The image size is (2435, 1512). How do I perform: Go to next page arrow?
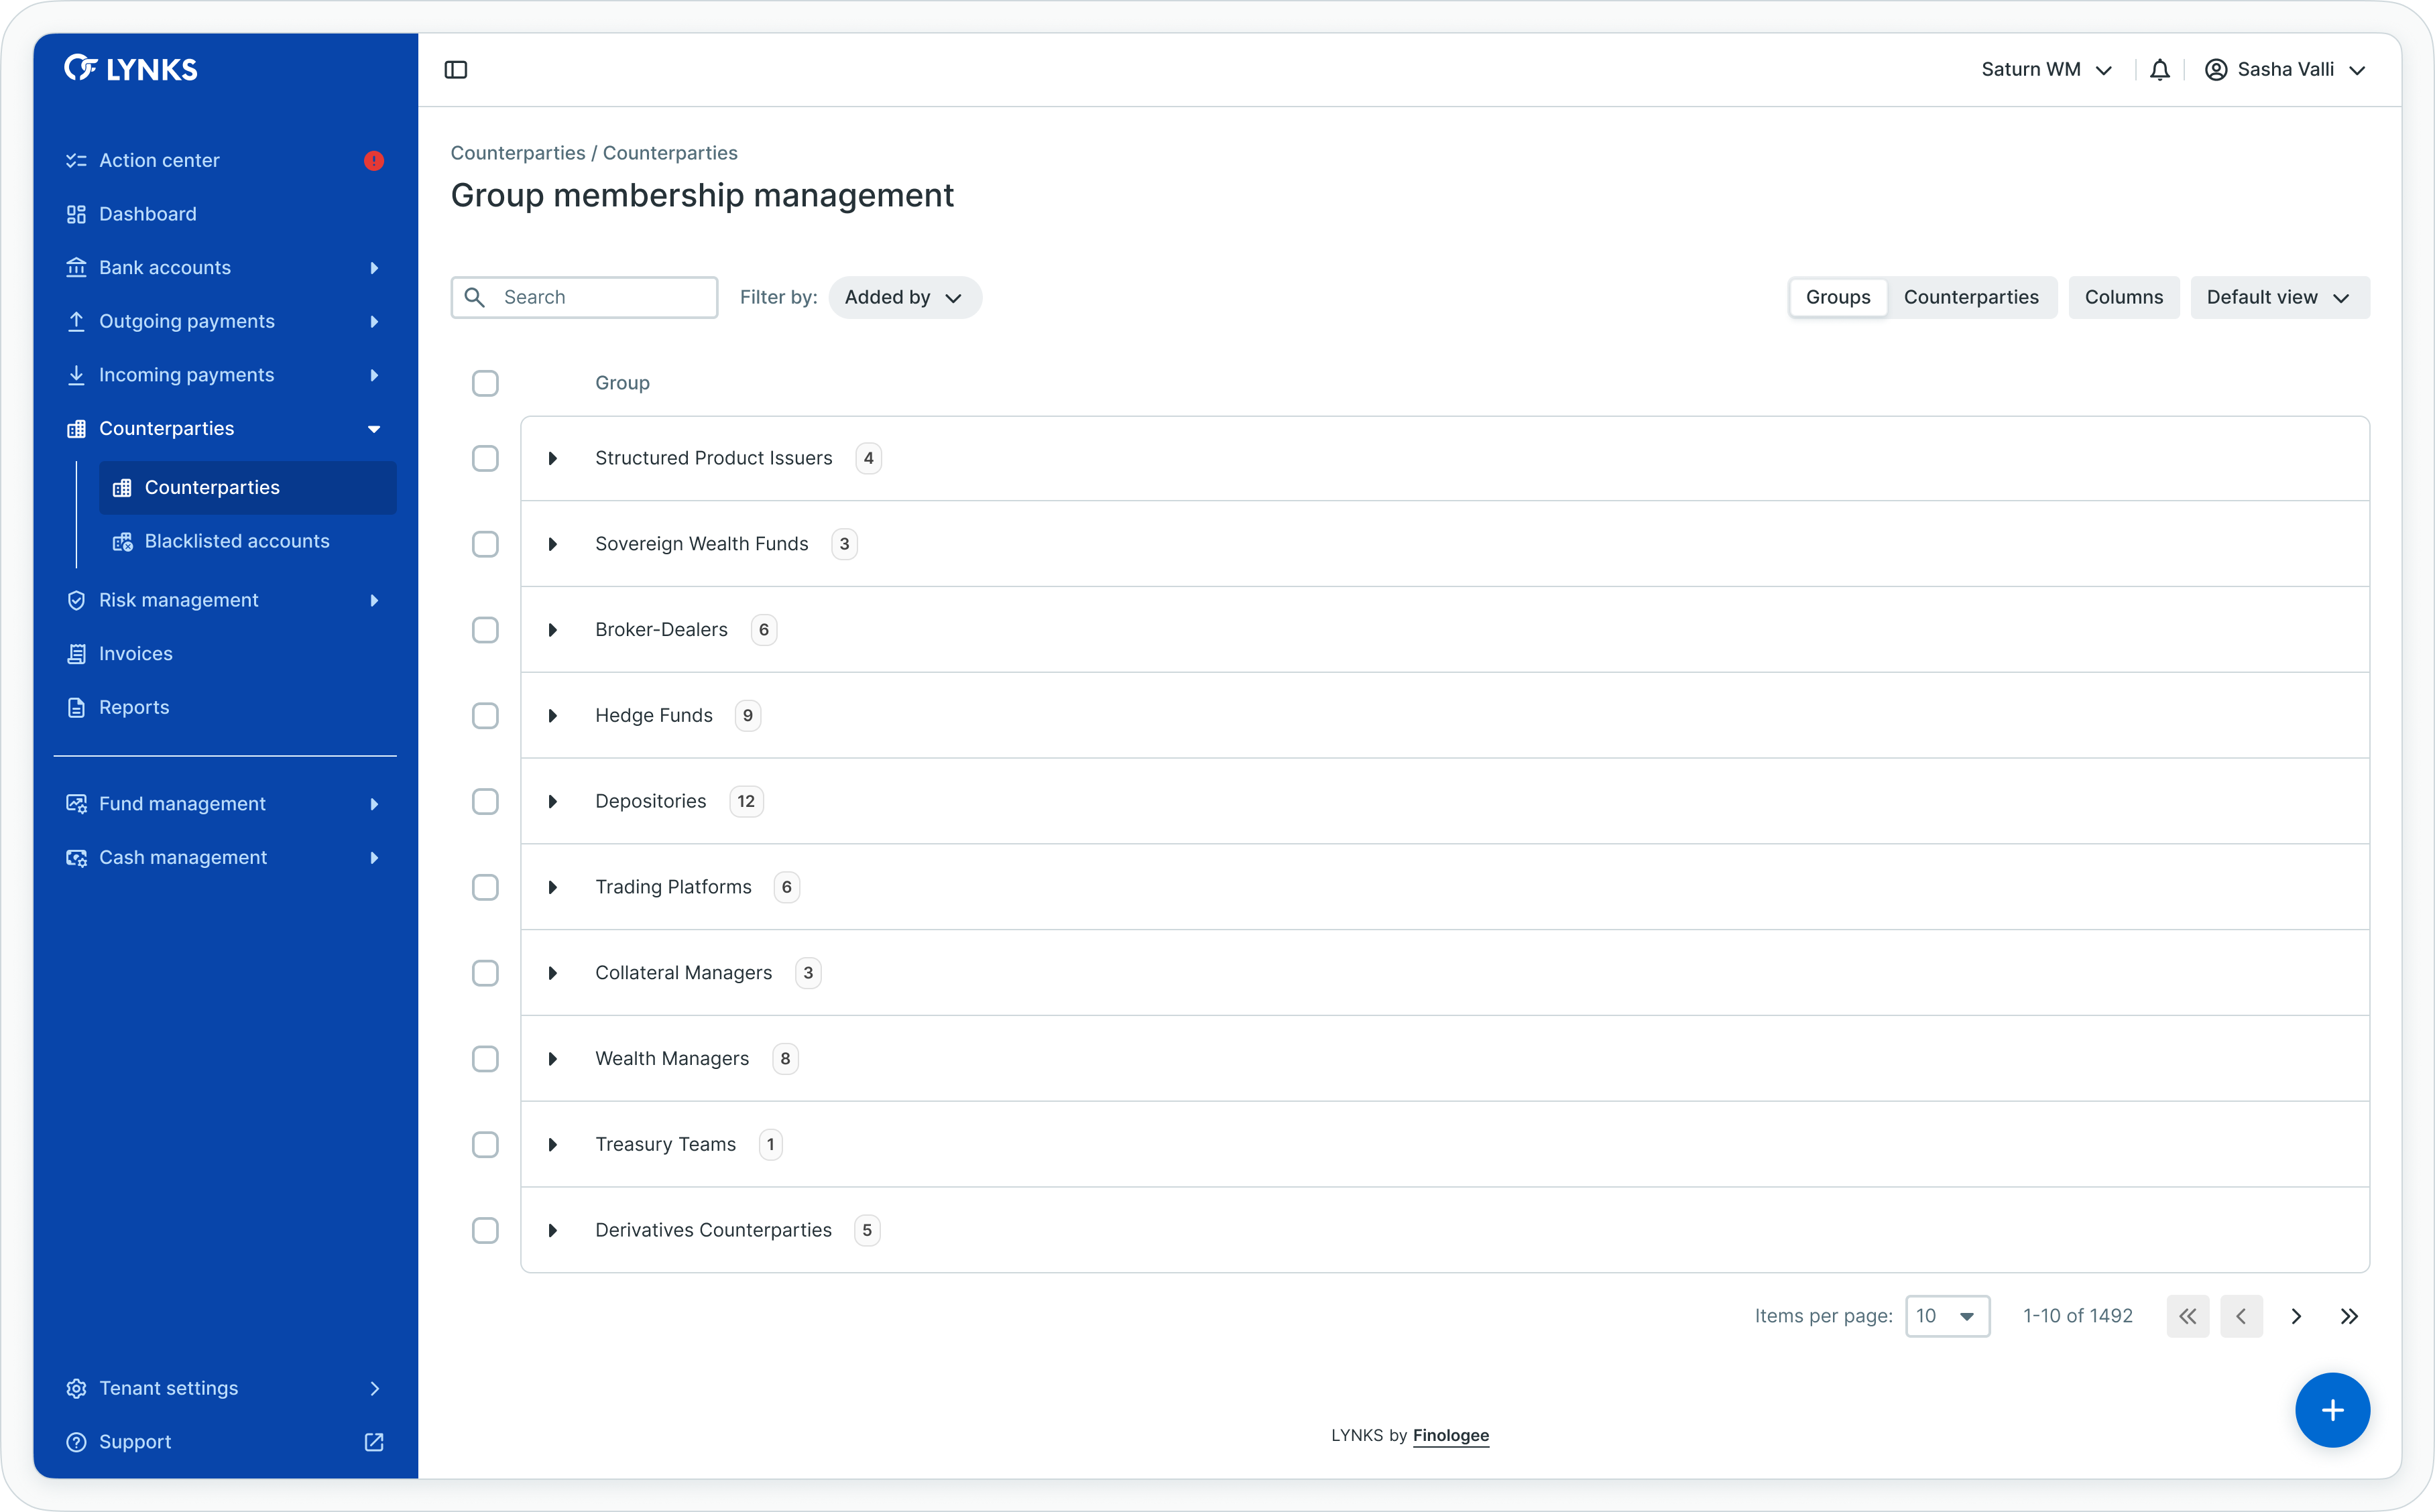point(2296,1316)
